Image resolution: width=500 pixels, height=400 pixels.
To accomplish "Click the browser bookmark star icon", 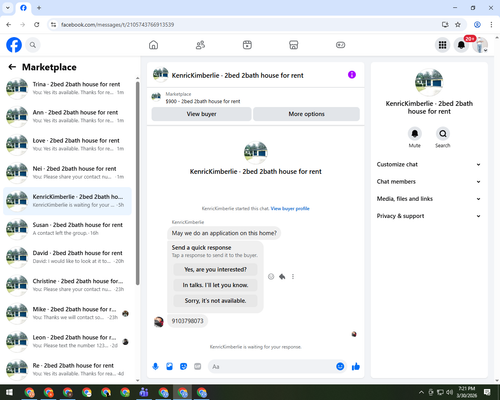I will (458, 25).
